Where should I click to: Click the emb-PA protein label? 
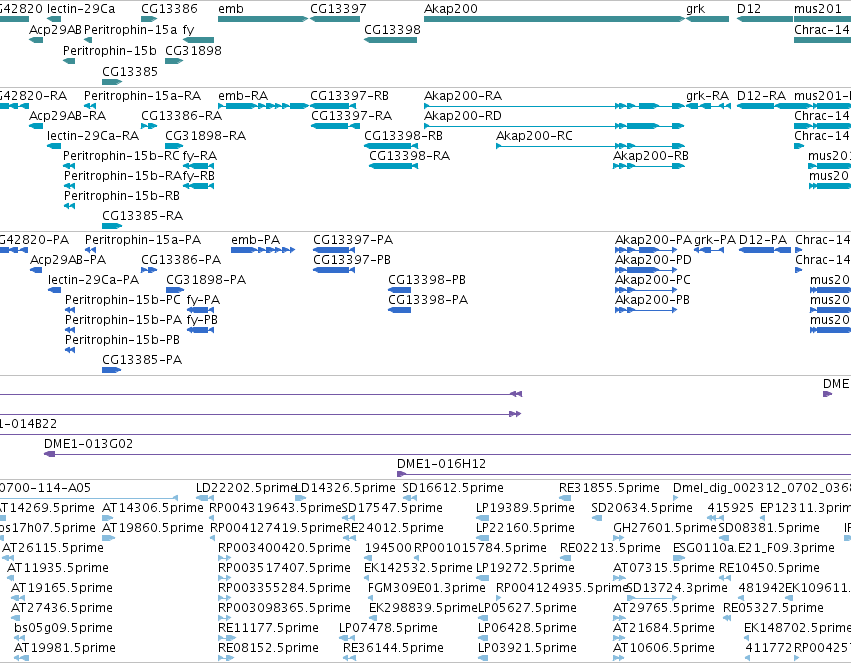256,240
